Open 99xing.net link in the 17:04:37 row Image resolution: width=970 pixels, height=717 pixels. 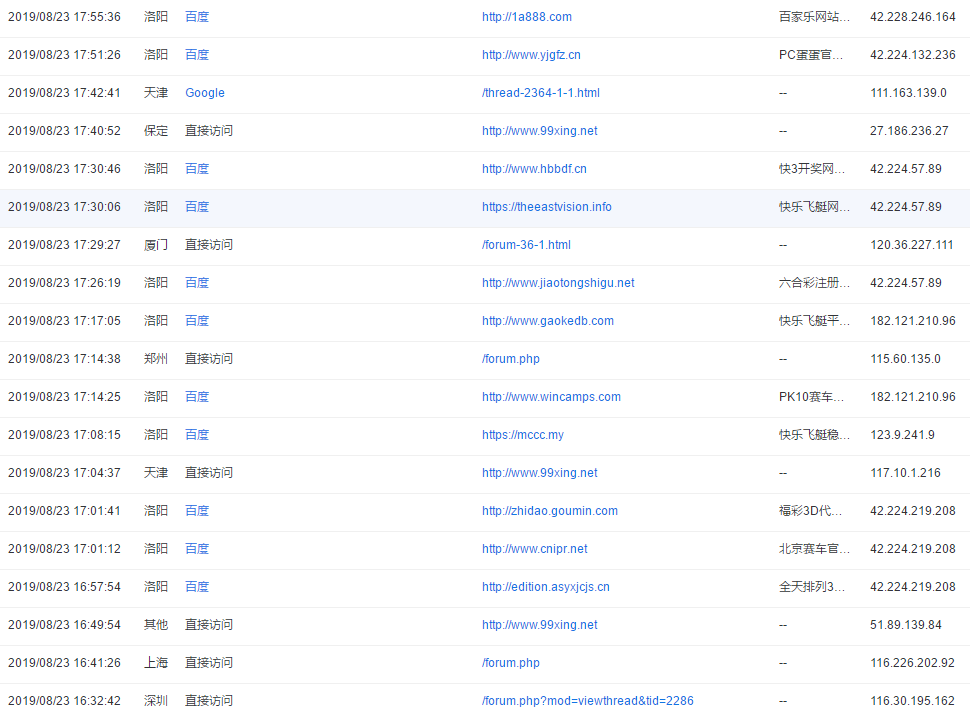click(x=539, y=473)
